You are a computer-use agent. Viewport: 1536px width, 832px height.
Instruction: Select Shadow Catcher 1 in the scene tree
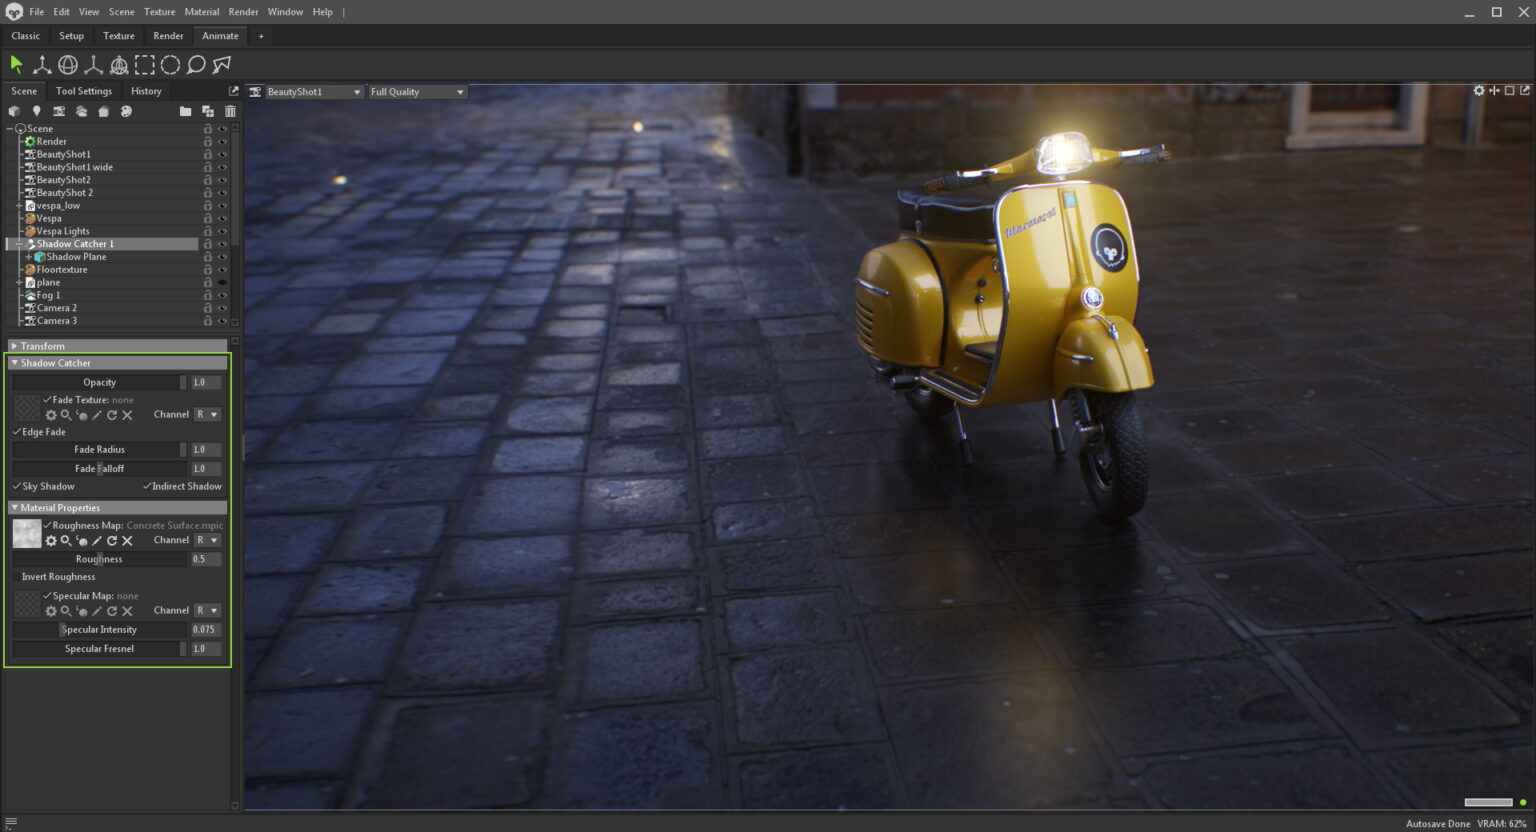[77, 243]
